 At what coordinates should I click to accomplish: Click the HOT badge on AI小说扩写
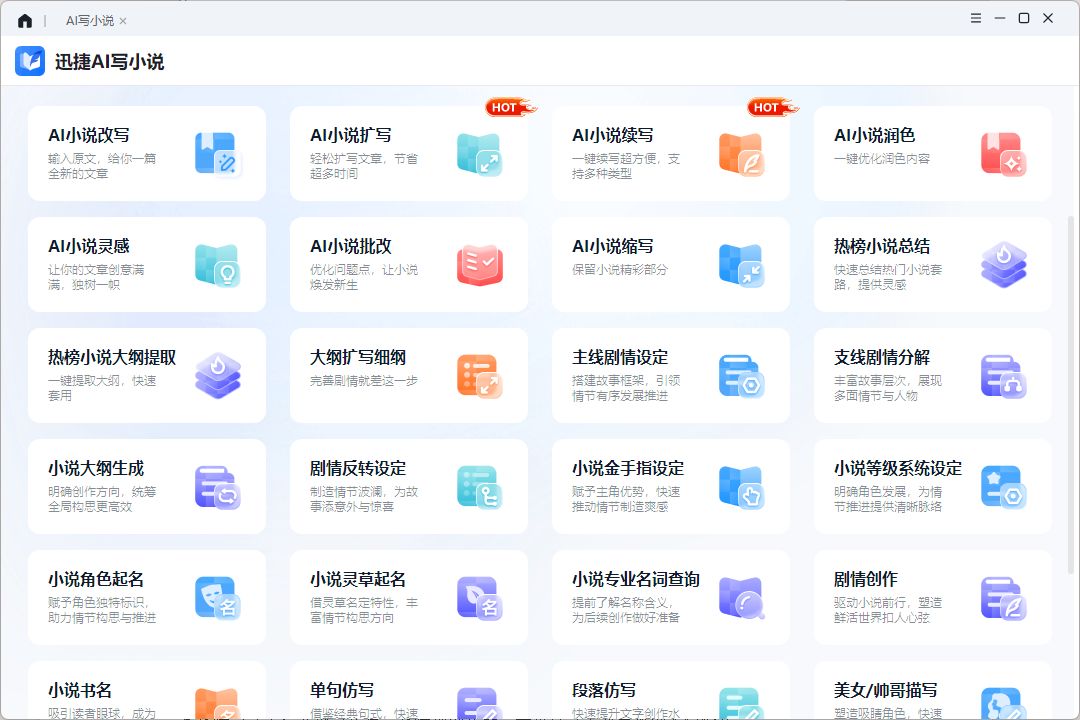pos(510,107)
